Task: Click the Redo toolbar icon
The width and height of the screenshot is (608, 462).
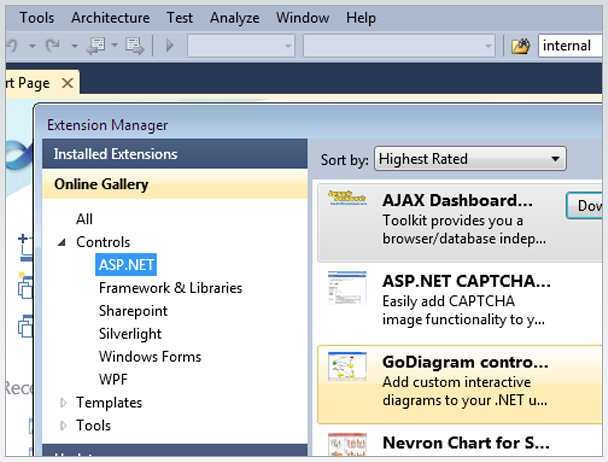Action: click(x=53, y=46)
